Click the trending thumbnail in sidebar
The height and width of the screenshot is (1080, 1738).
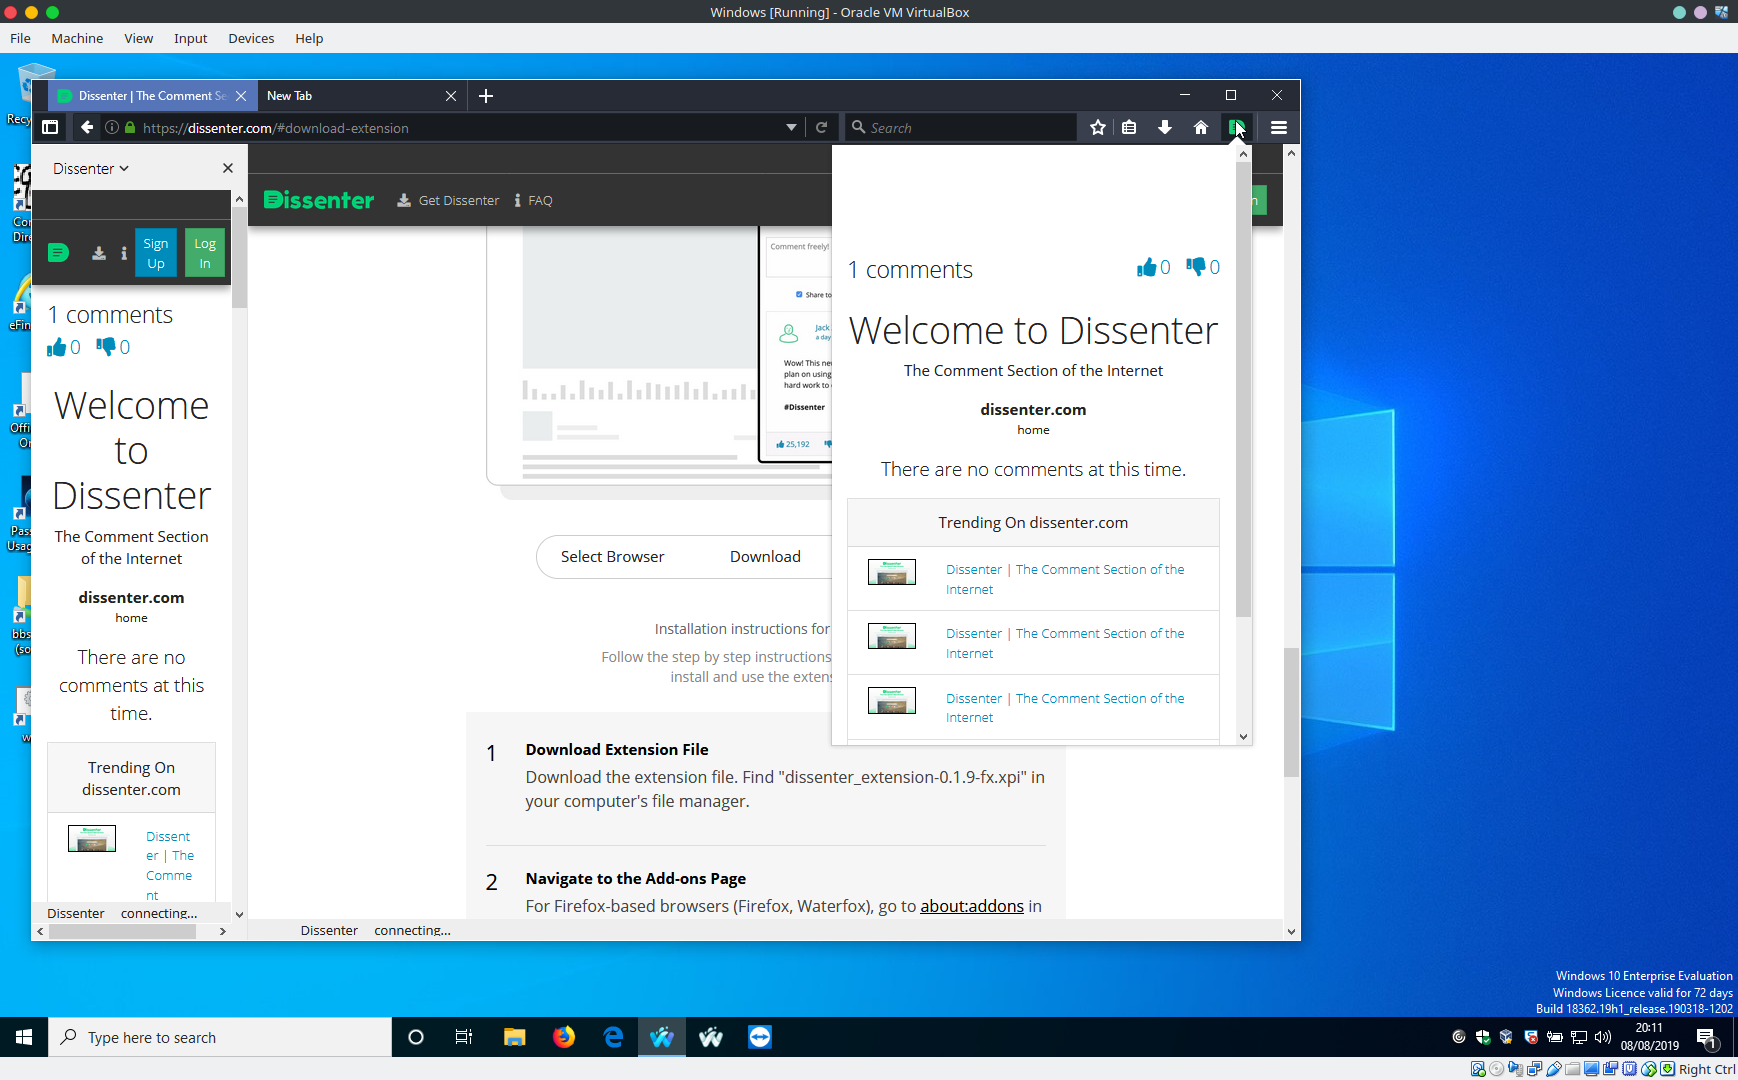[x=92, y=838]
